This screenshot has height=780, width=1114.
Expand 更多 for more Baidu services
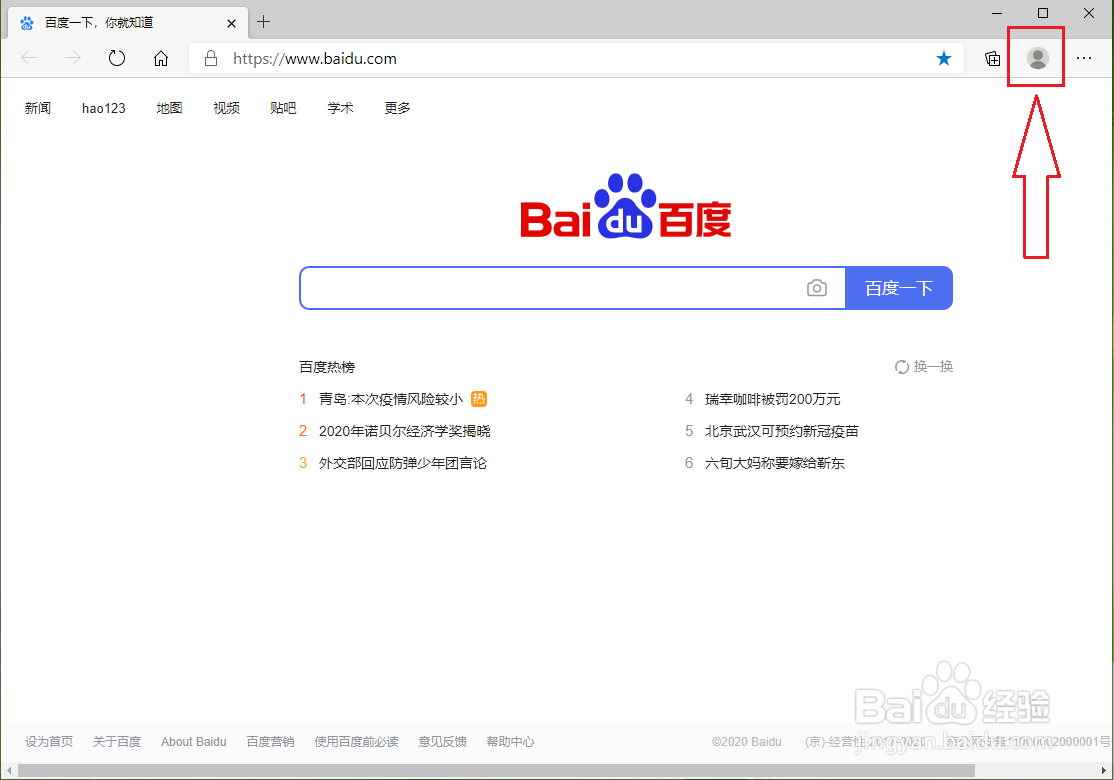396,107
